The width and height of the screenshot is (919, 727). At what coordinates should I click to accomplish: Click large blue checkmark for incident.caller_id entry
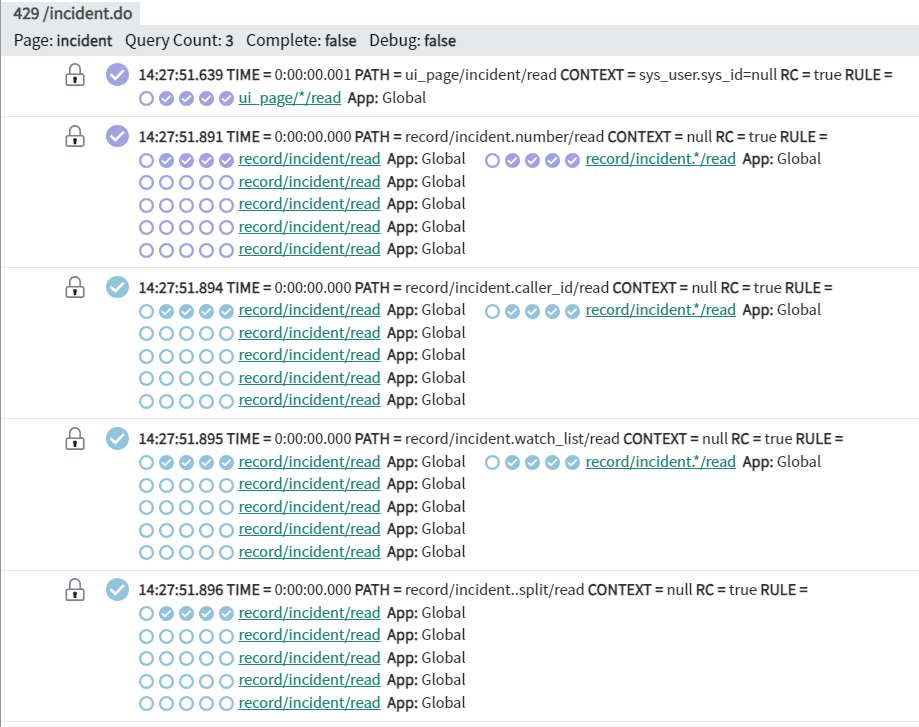pos(117,288)
